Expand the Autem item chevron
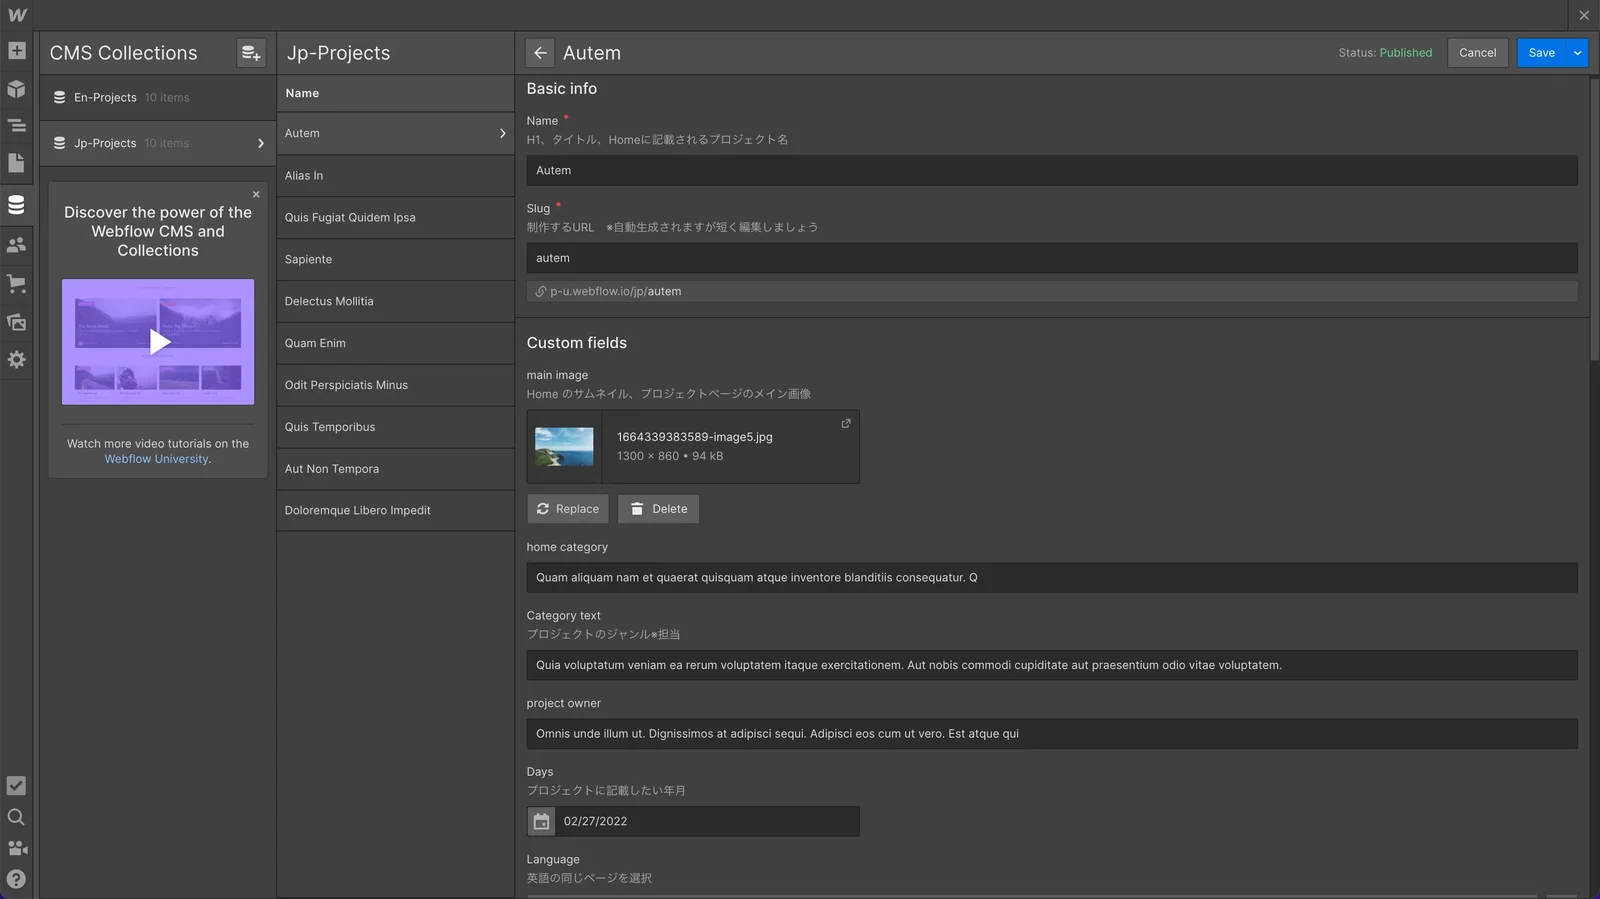1600x899 pixels. tap(503, 133)
